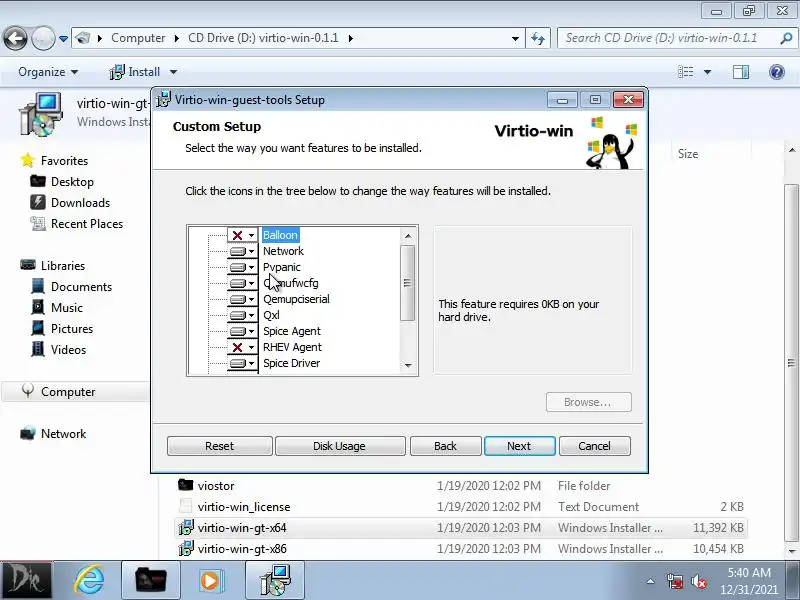Open Internet Explorer from the taskbar
Viewport: 800px width, 600px height.
tap(88, 580)
